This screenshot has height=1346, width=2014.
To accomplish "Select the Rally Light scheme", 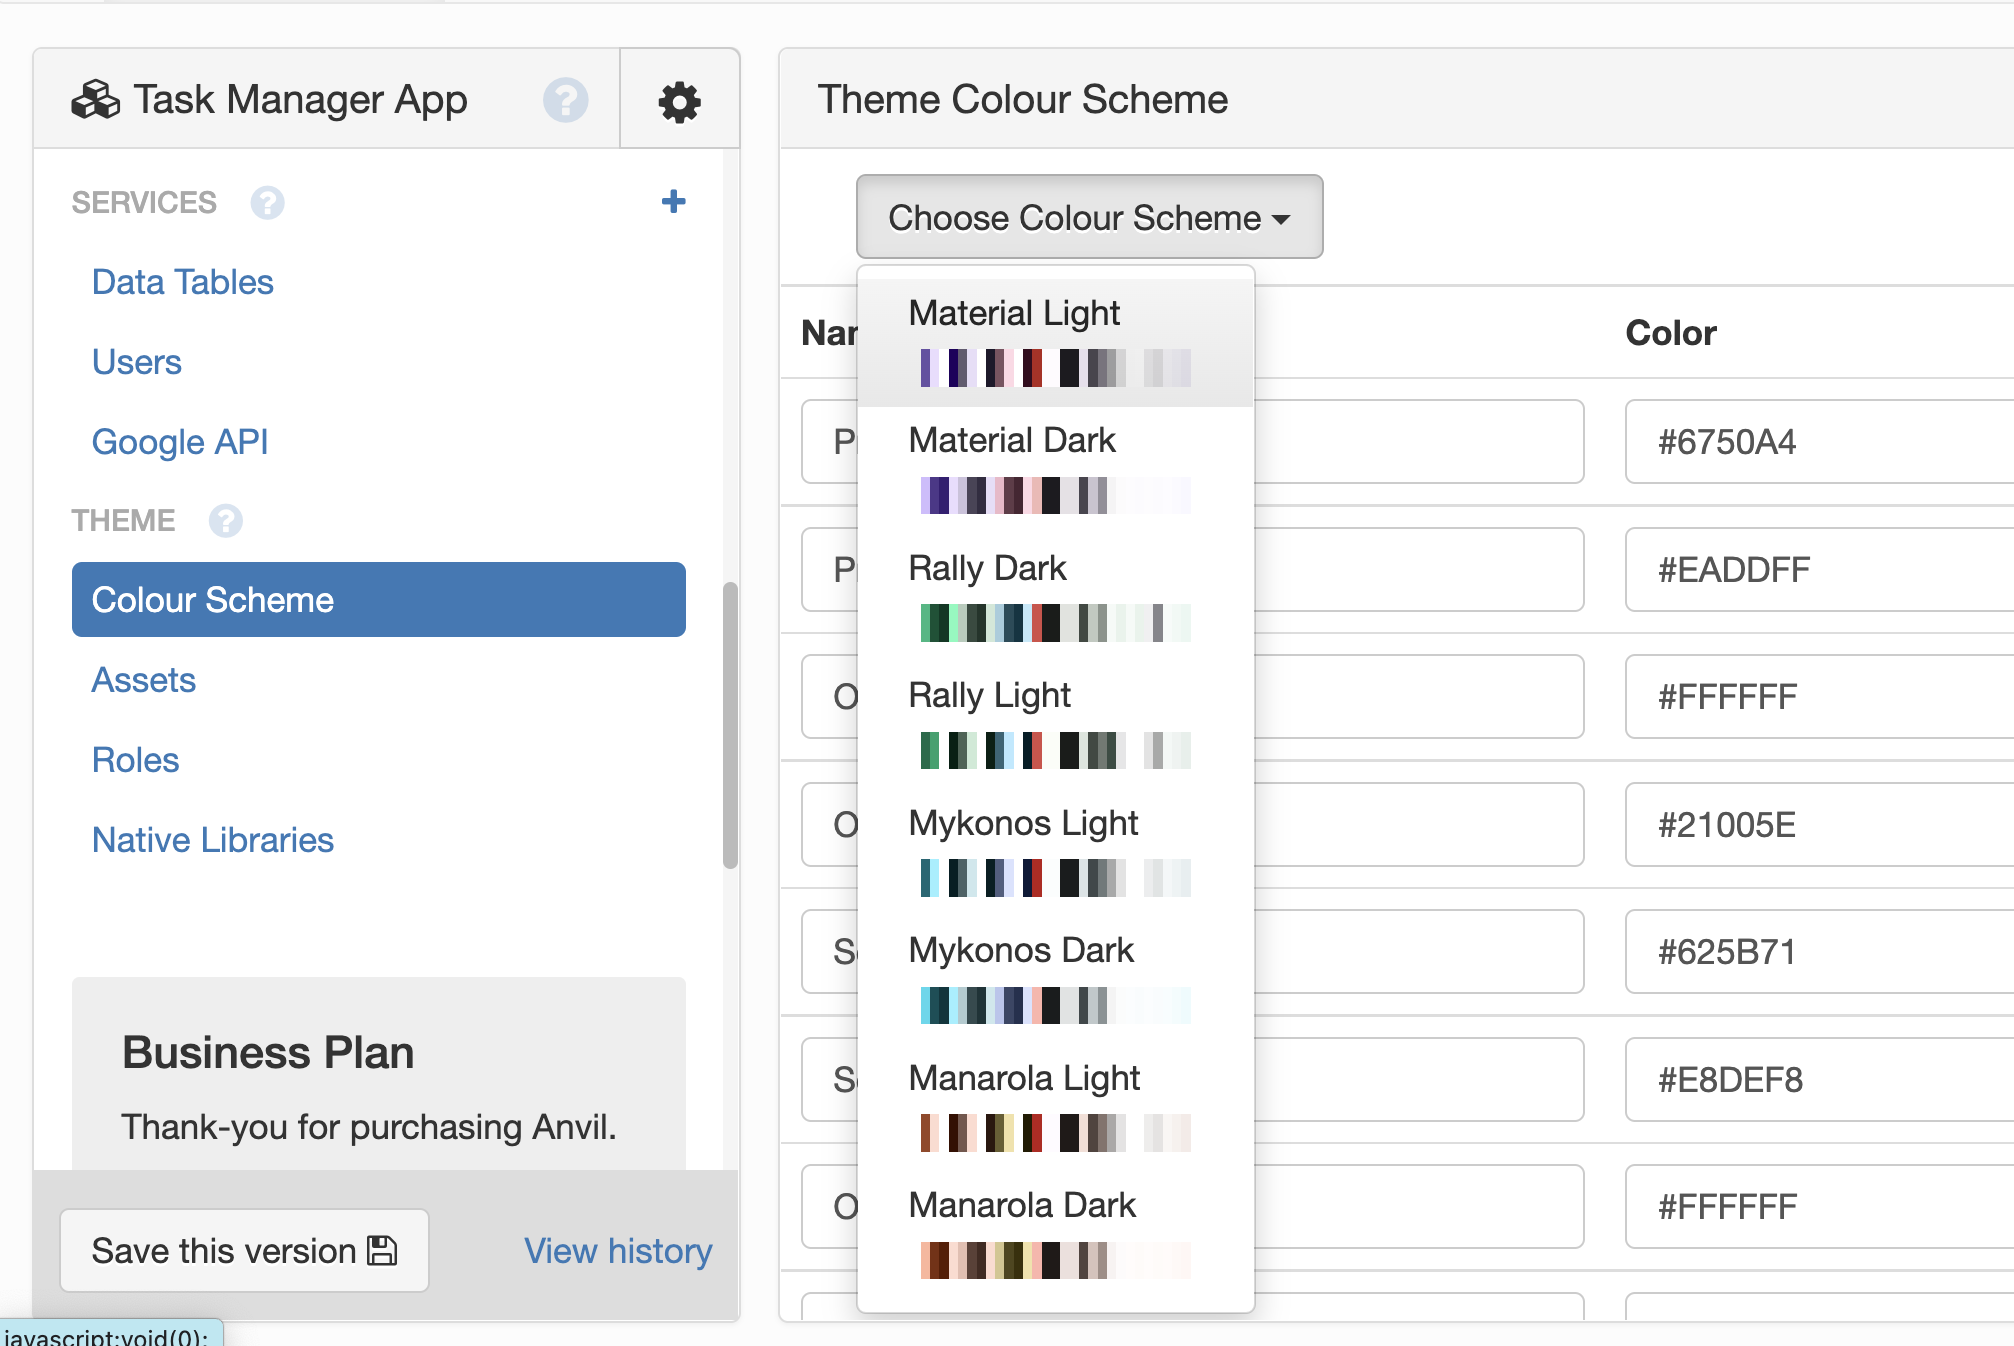I will tap(1056, 724).
